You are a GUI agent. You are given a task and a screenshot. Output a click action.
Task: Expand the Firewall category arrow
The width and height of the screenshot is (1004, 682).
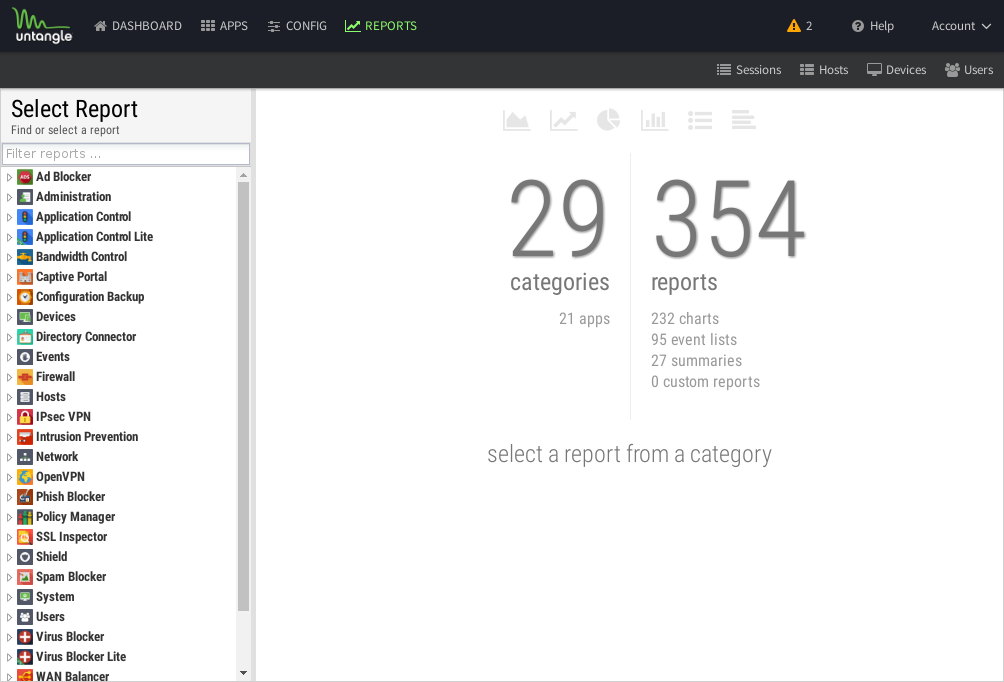[x=9, y=377]
